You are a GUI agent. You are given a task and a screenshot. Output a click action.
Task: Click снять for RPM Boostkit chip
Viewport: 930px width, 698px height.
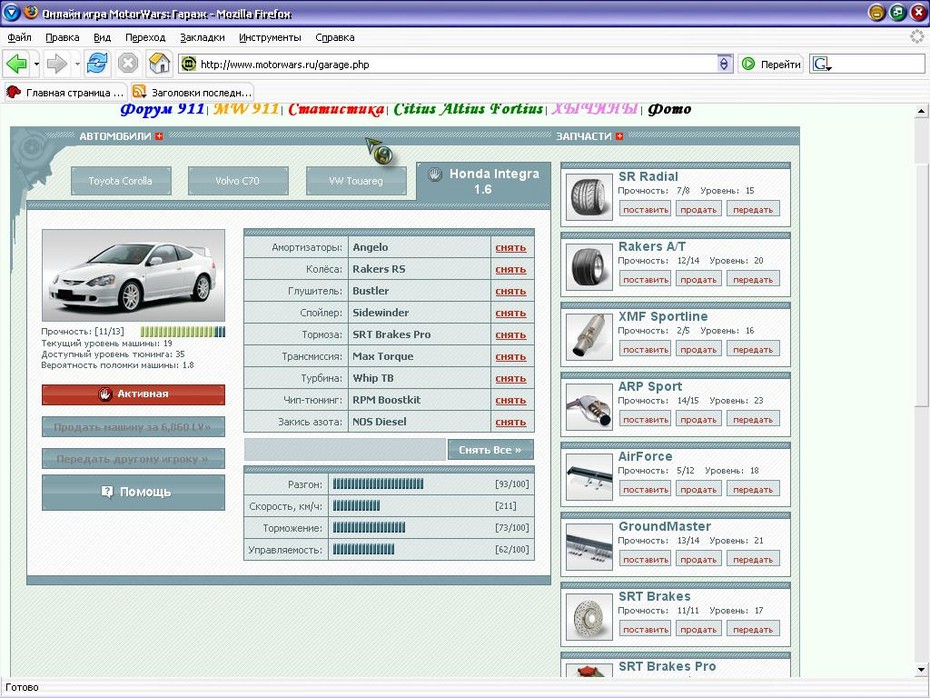click(x=511, y=401)
